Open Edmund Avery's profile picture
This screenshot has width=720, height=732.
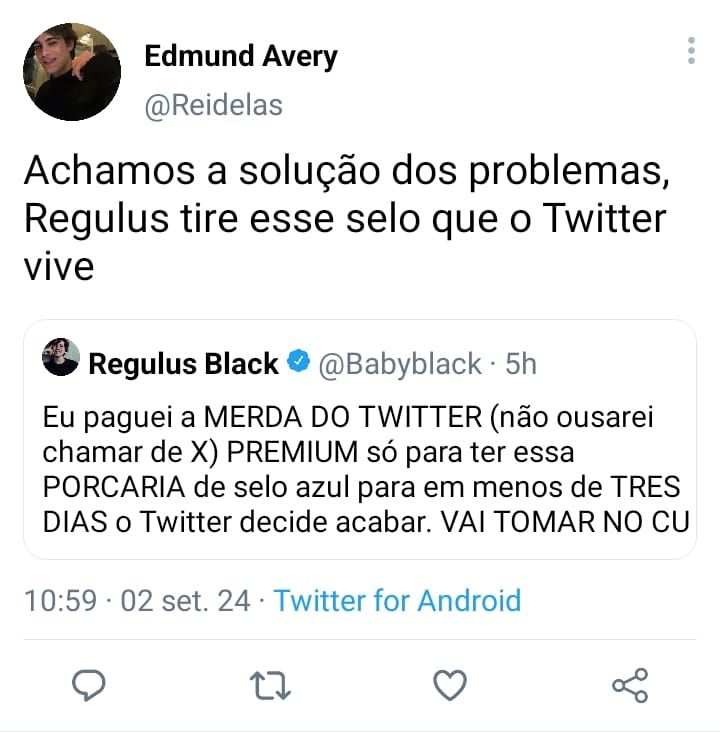click(x=72, y=71)
